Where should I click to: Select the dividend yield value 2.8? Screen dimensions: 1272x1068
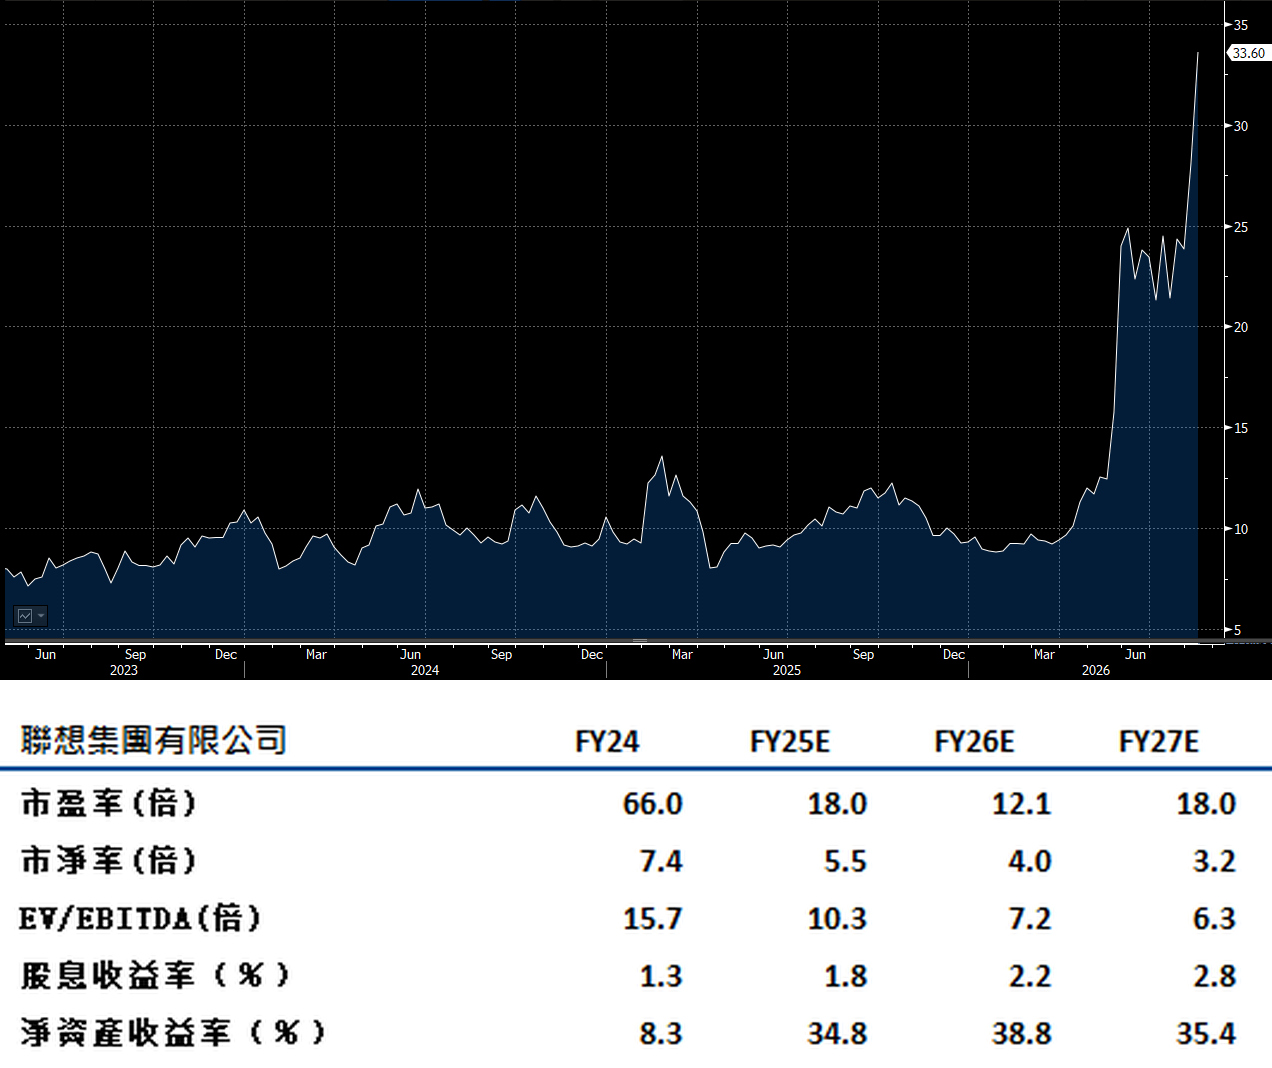tap(1215, 976)
